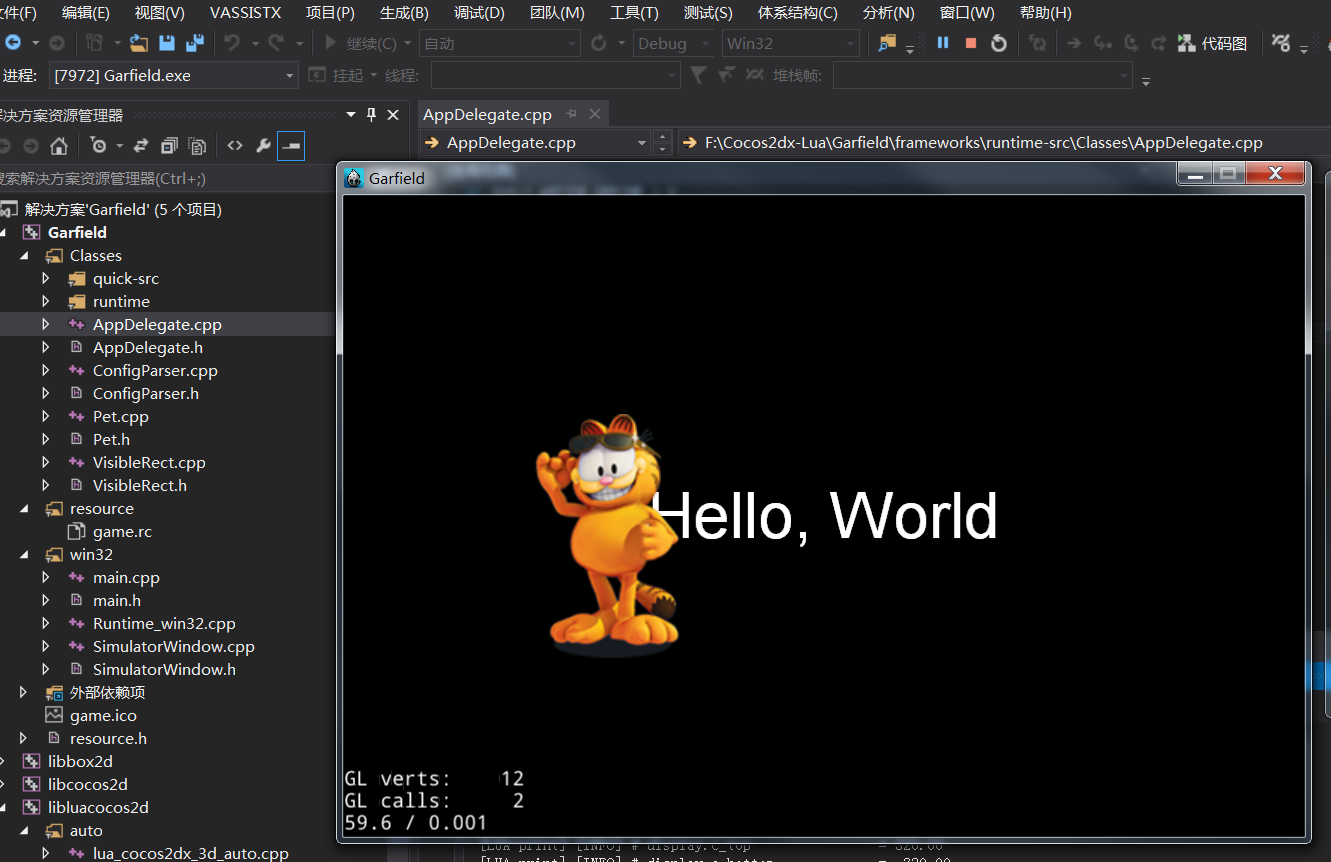Expand the runtime folder node
Image resolution: width=1331 pixels, height=862 pixels.
46,301
